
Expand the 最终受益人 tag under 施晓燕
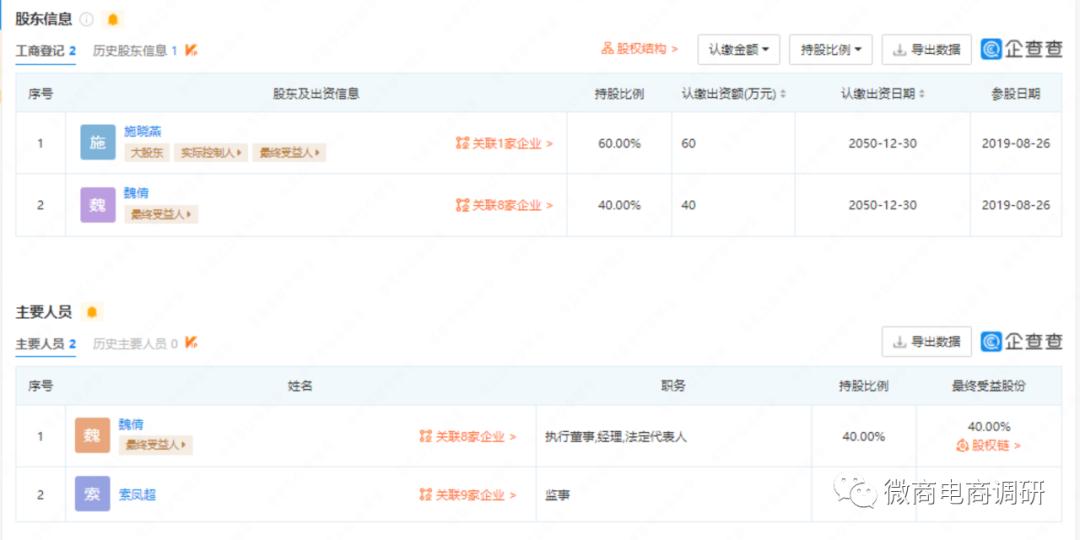click(x=289, y=153)
